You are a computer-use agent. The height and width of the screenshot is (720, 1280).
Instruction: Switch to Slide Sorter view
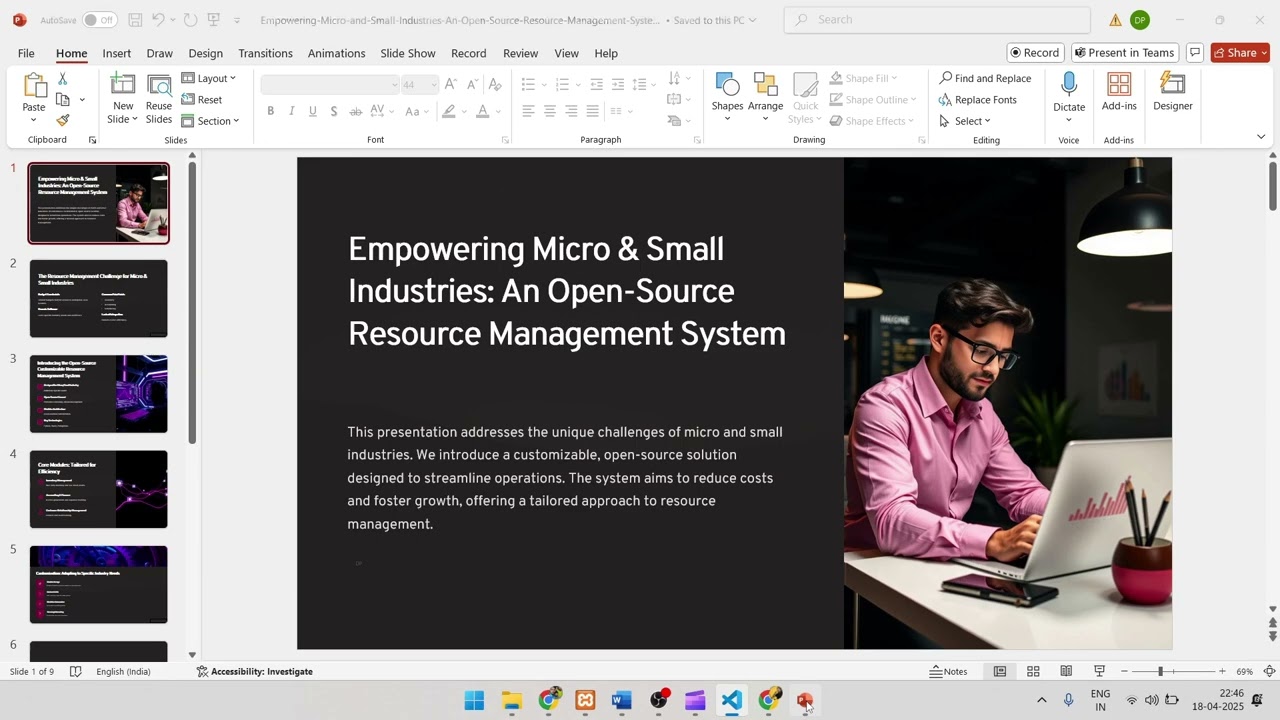tap(1033, 671)
